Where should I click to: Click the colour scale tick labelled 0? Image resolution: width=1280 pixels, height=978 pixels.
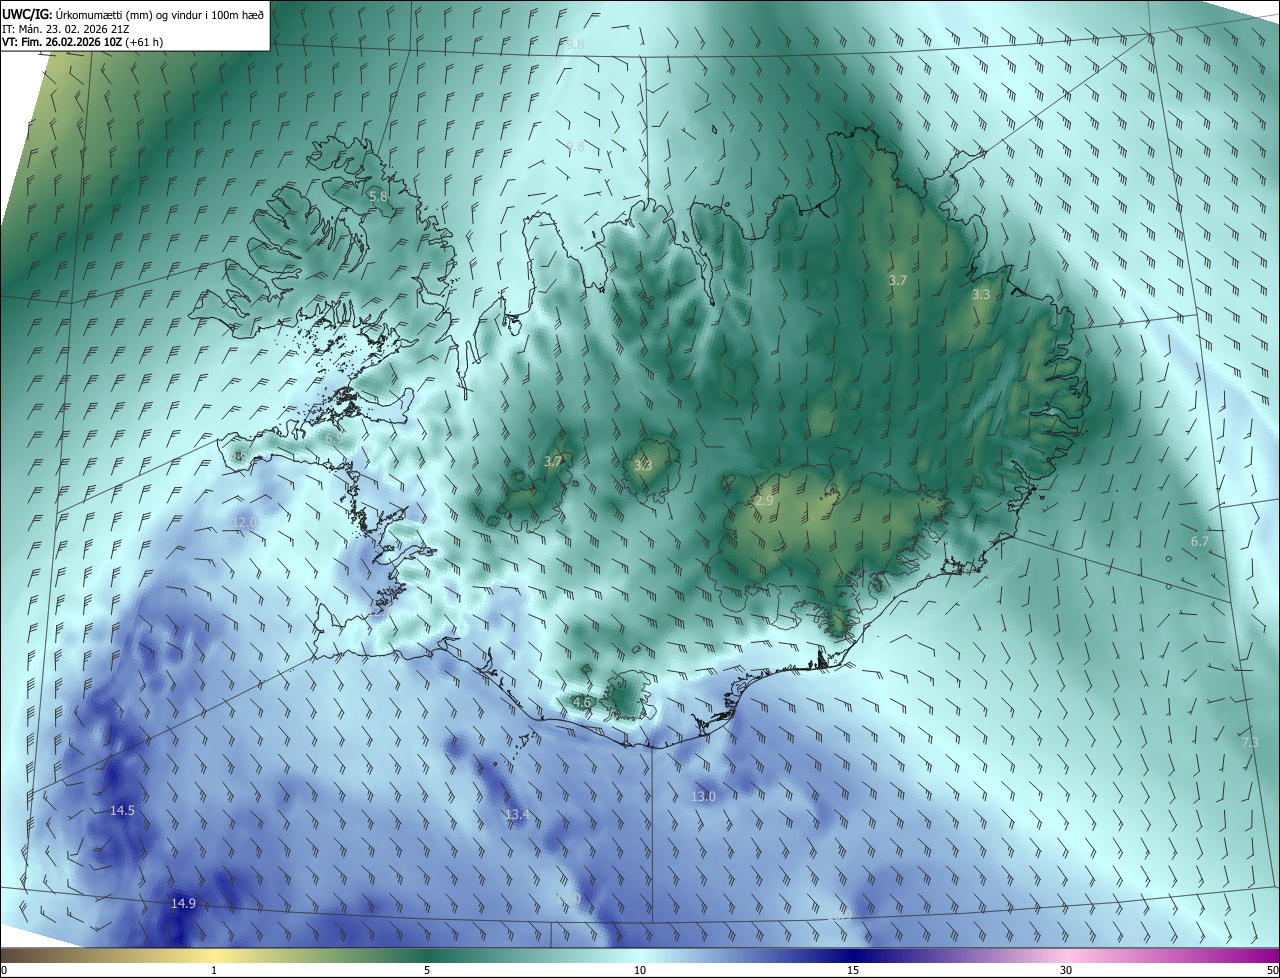(x=4, y=970)
